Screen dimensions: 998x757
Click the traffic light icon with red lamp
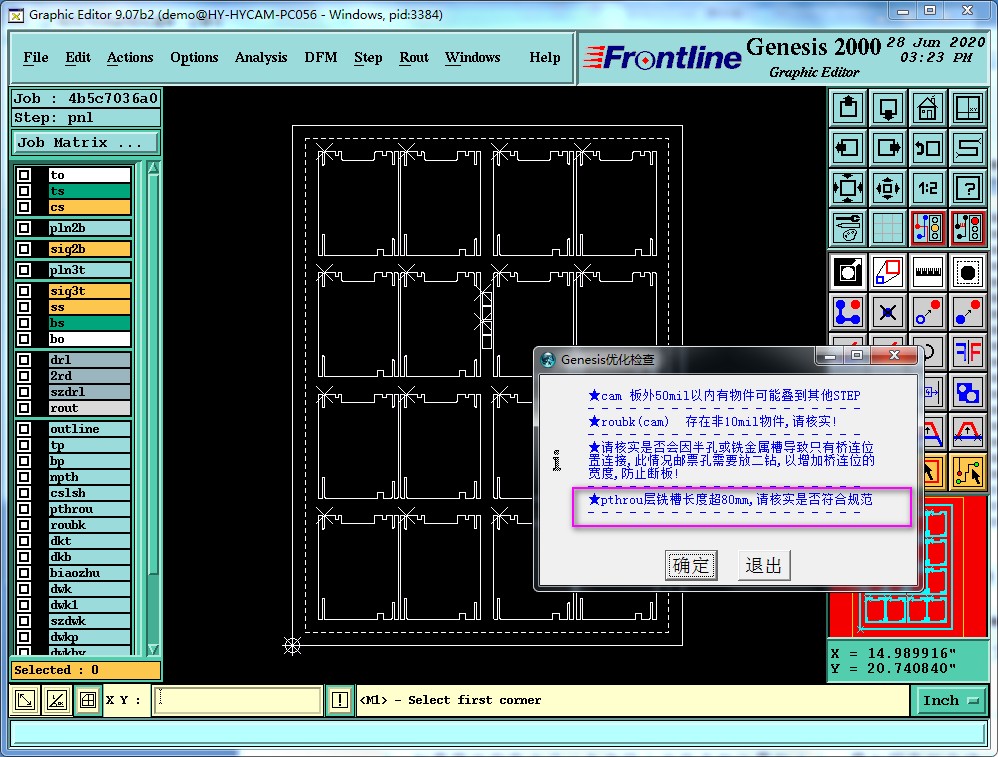967,228
